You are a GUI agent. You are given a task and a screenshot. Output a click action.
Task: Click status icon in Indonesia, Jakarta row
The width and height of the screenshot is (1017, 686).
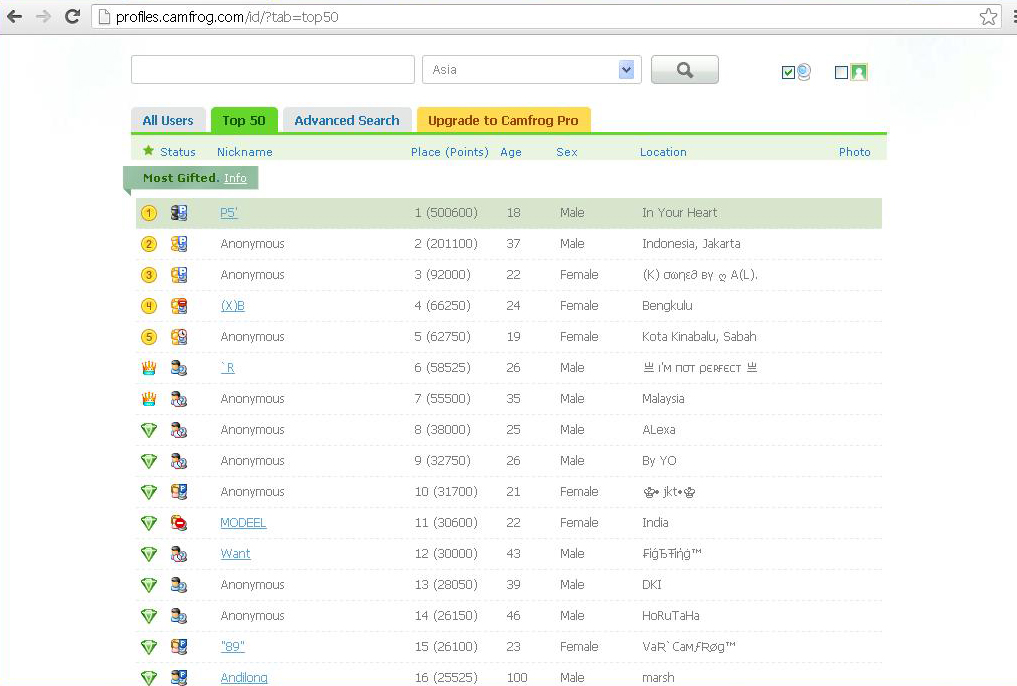point(179,244)
